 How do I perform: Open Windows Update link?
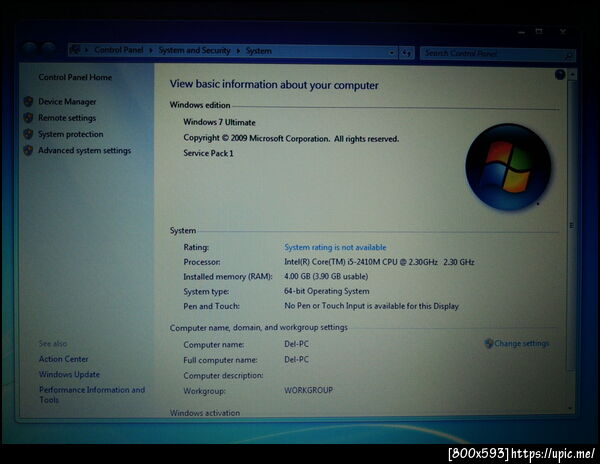coord(69,374)
